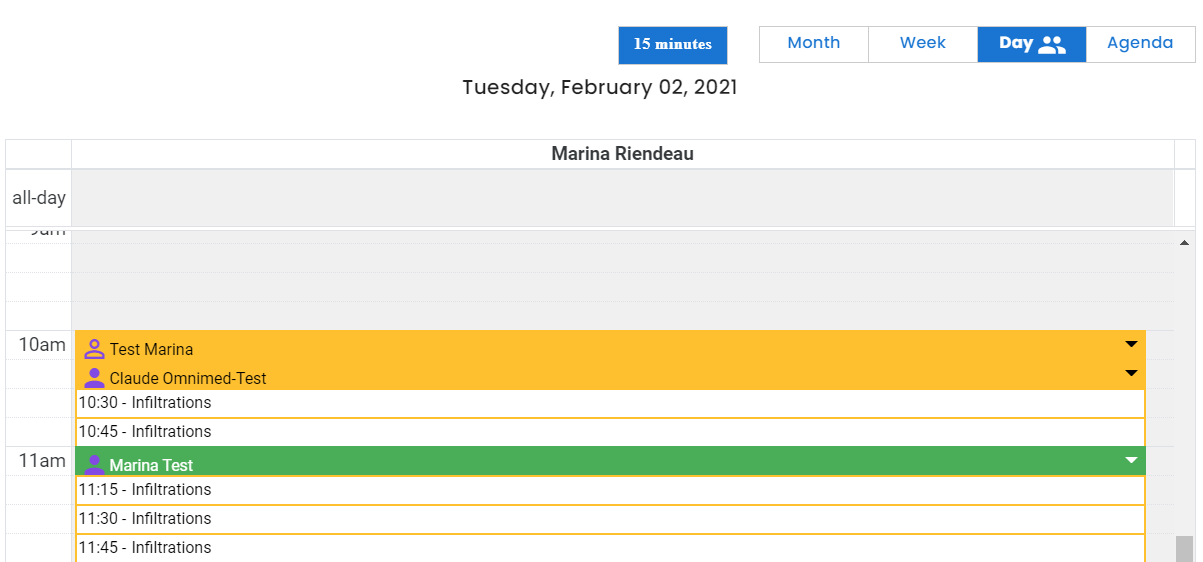The width and height of the screenshot is (1203, 562).
Task: Click the 15 minutes interval button
Action: point(673,45)
